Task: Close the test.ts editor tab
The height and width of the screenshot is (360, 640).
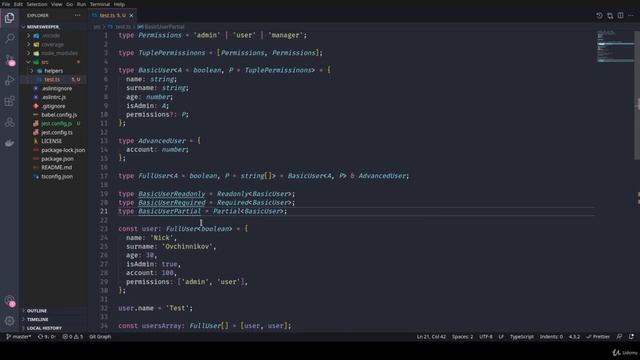Action: click(x=131, y=16)
